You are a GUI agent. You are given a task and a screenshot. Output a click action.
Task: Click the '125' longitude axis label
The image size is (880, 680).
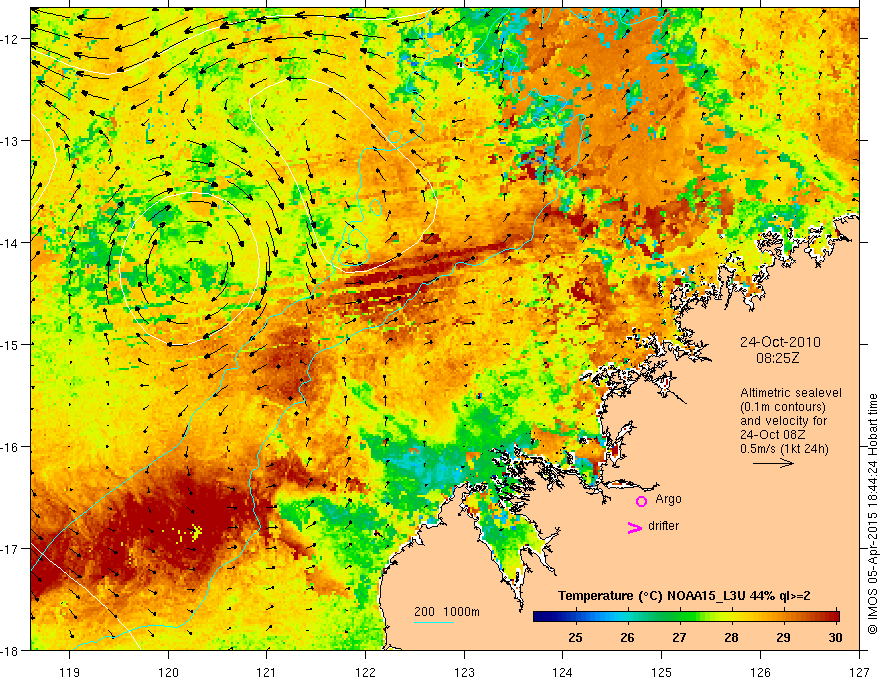(x=662, y=672)
